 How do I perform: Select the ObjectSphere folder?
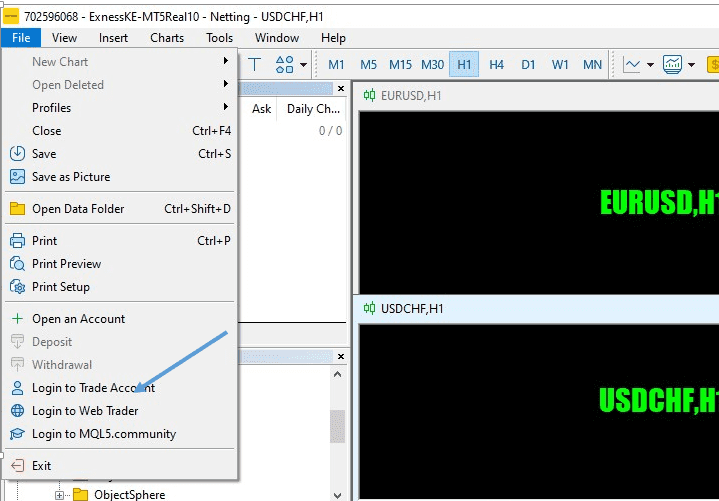pos(129,495)
